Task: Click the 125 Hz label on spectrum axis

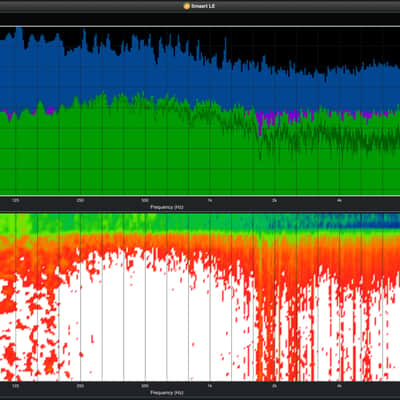Action: [15, 200]
